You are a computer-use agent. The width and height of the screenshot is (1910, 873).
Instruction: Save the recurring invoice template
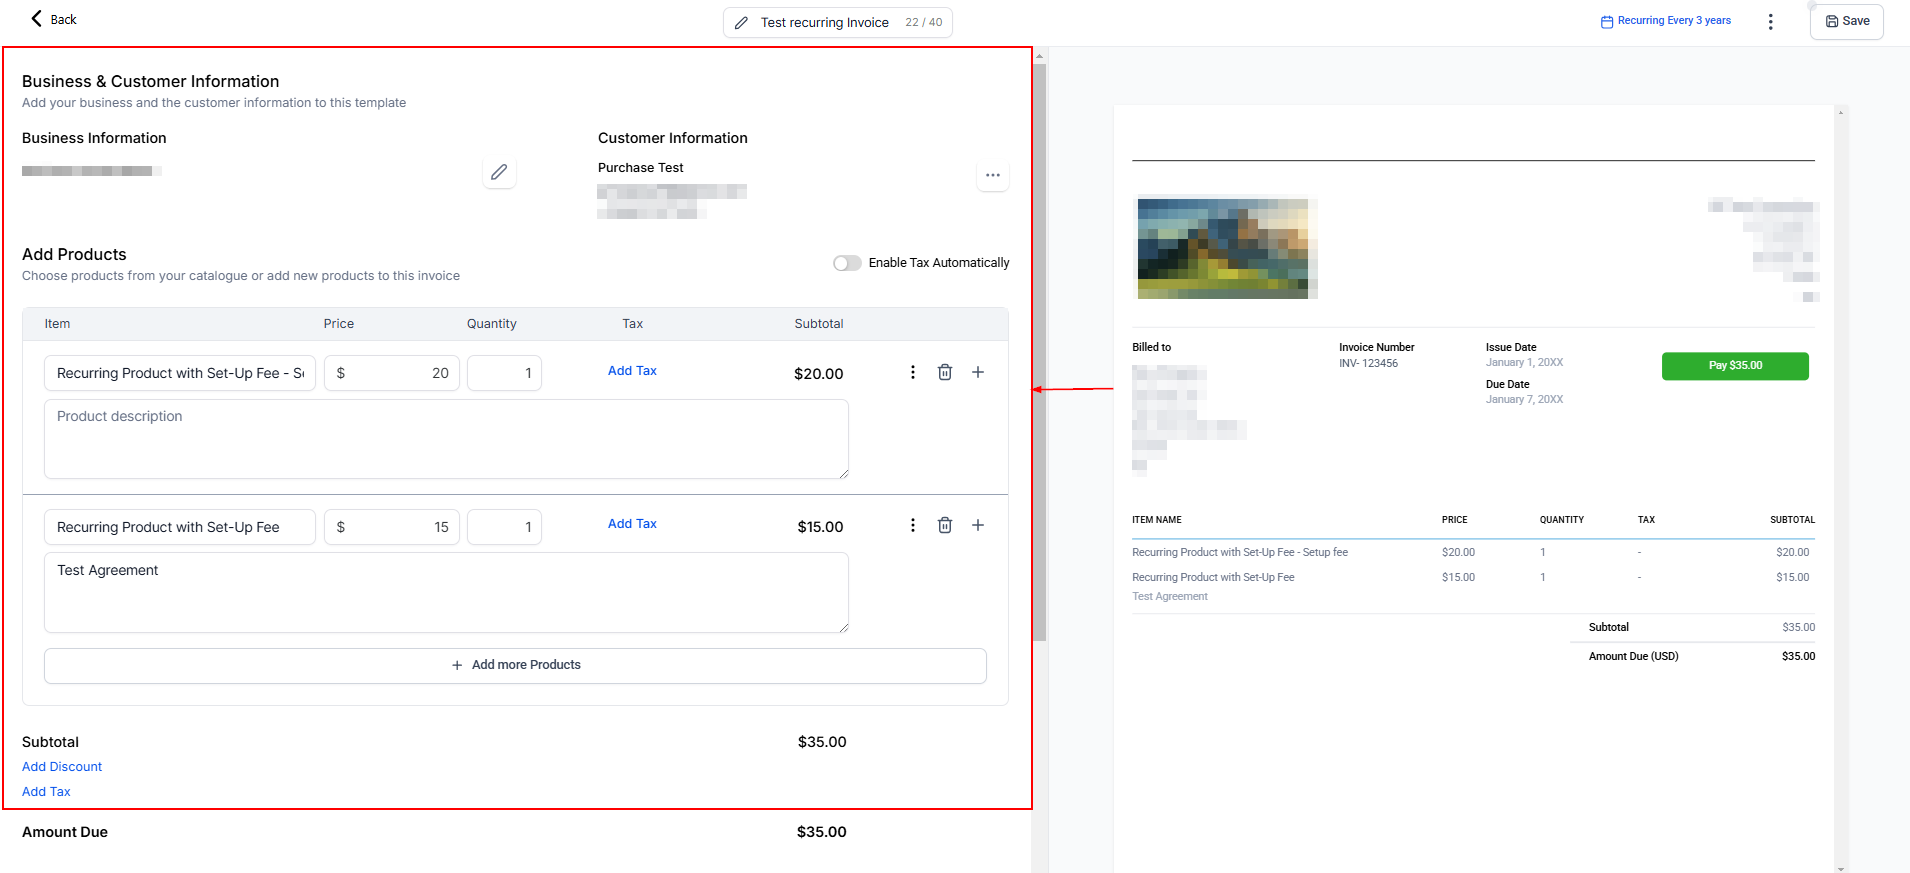1846,21
